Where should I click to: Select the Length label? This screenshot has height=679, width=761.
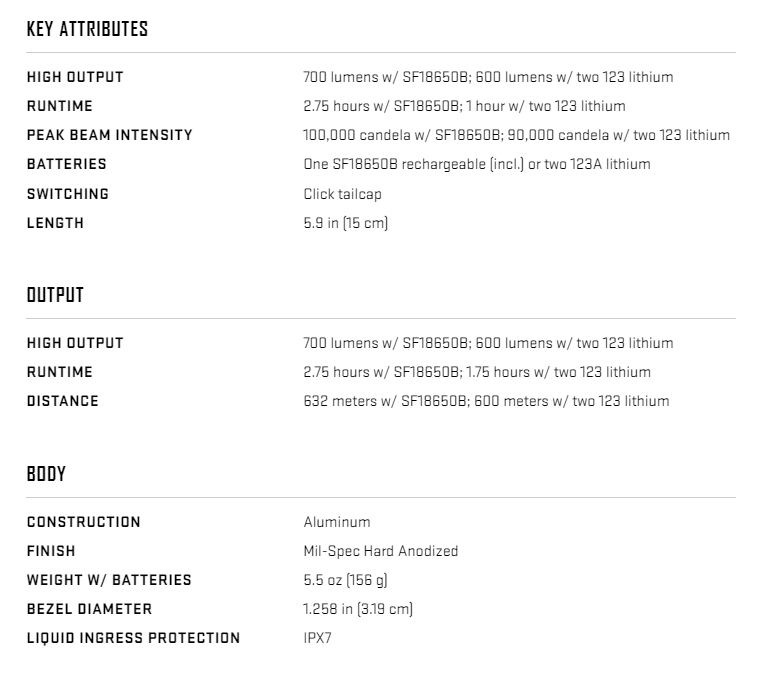pyautogui.click(x=55, y=223)
